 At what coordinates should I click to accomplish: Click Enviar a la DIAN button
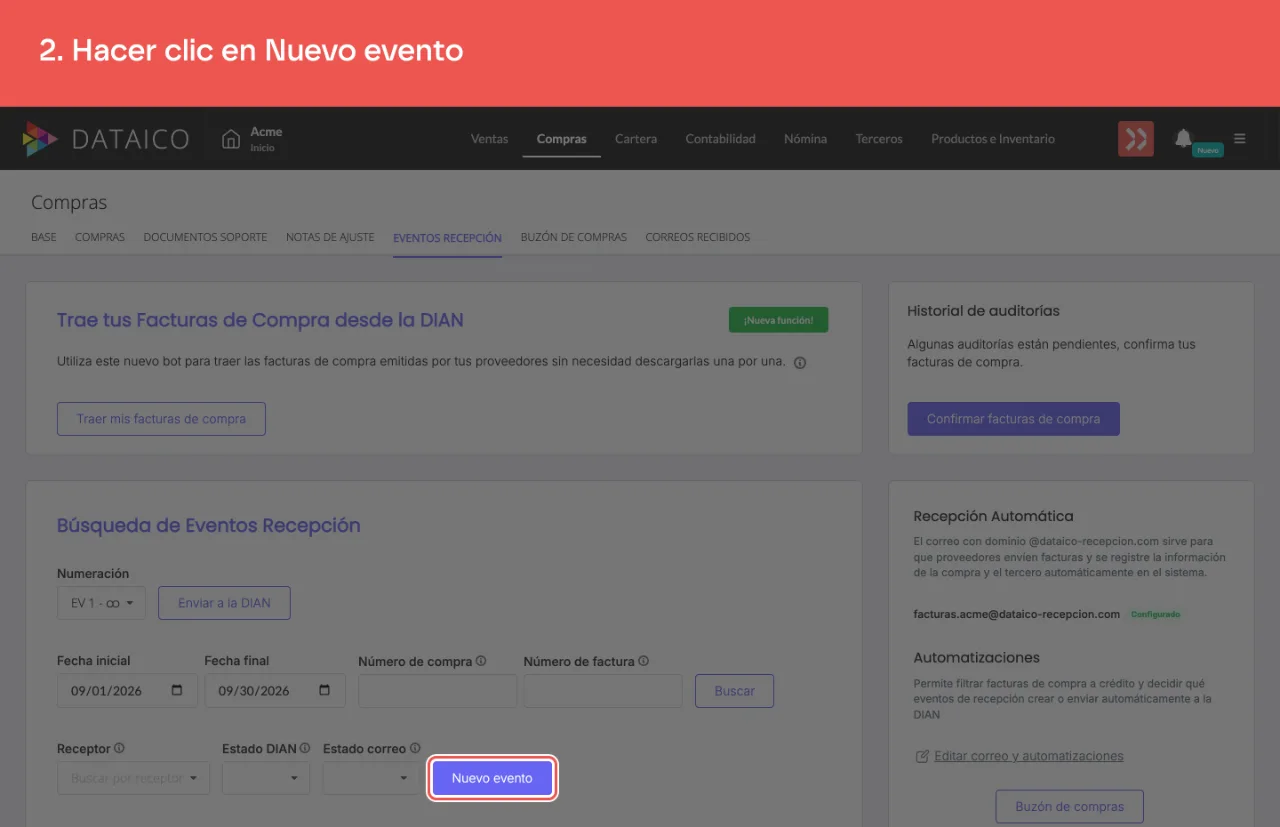pos(224,603)
